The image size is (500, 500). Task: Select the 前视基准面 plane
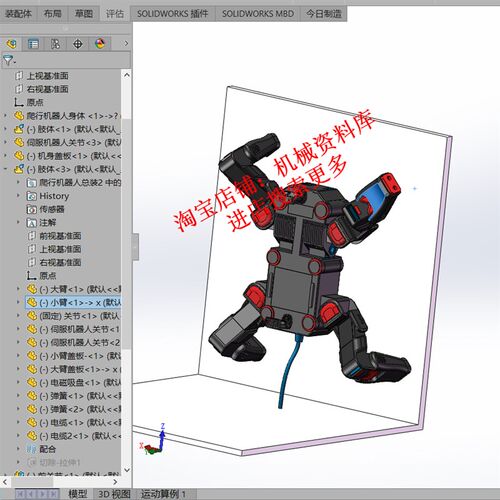coord(60,236)
